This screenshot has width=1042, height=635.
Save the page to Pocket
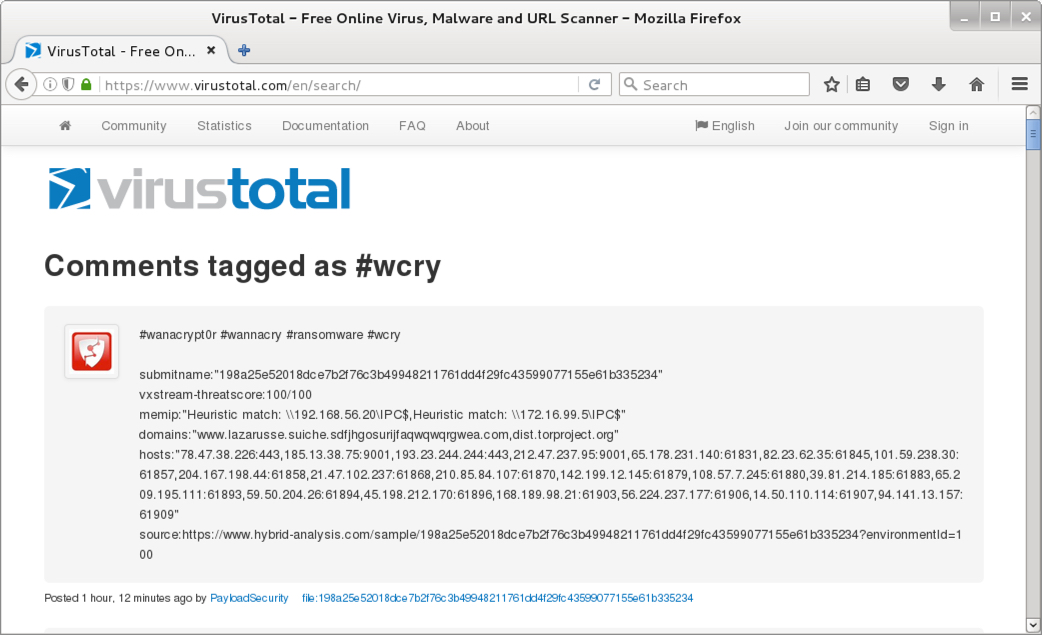coord(900,84)
